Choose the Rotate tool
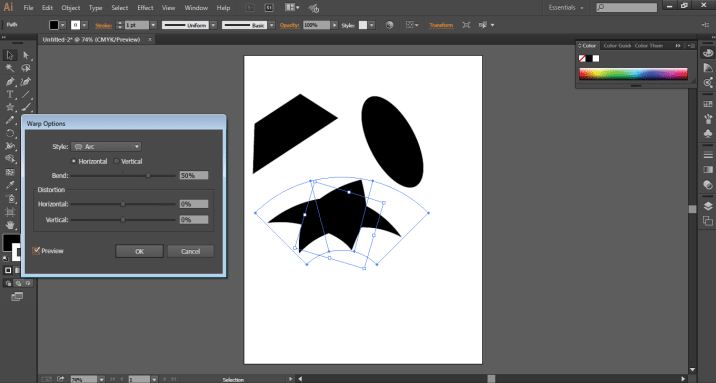Viewport: 716px width, 383px height. coord(10,133)
